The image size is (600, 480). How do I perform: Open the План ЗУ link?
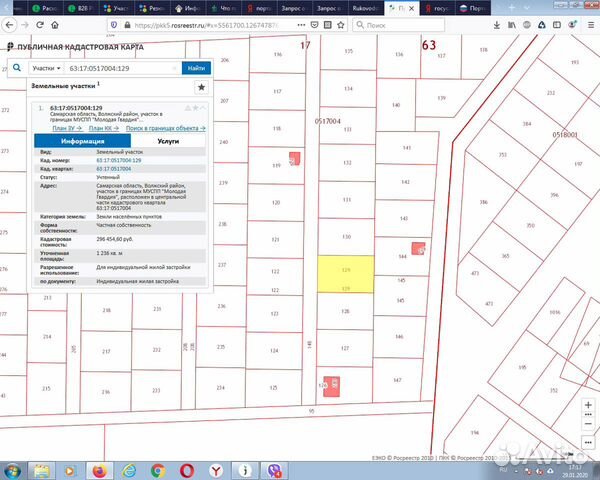click(x=66, y=128)
